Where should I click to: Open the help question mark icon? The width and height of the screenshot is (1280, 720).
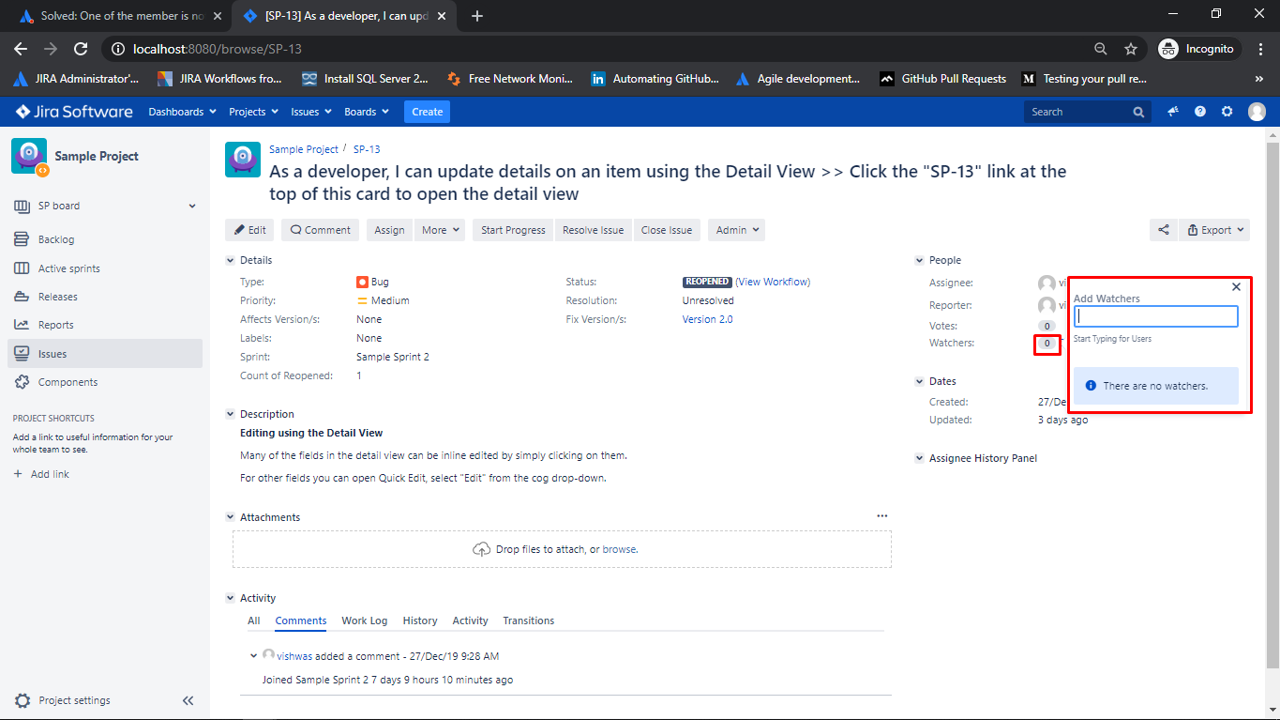click(x=1200, y=112)
